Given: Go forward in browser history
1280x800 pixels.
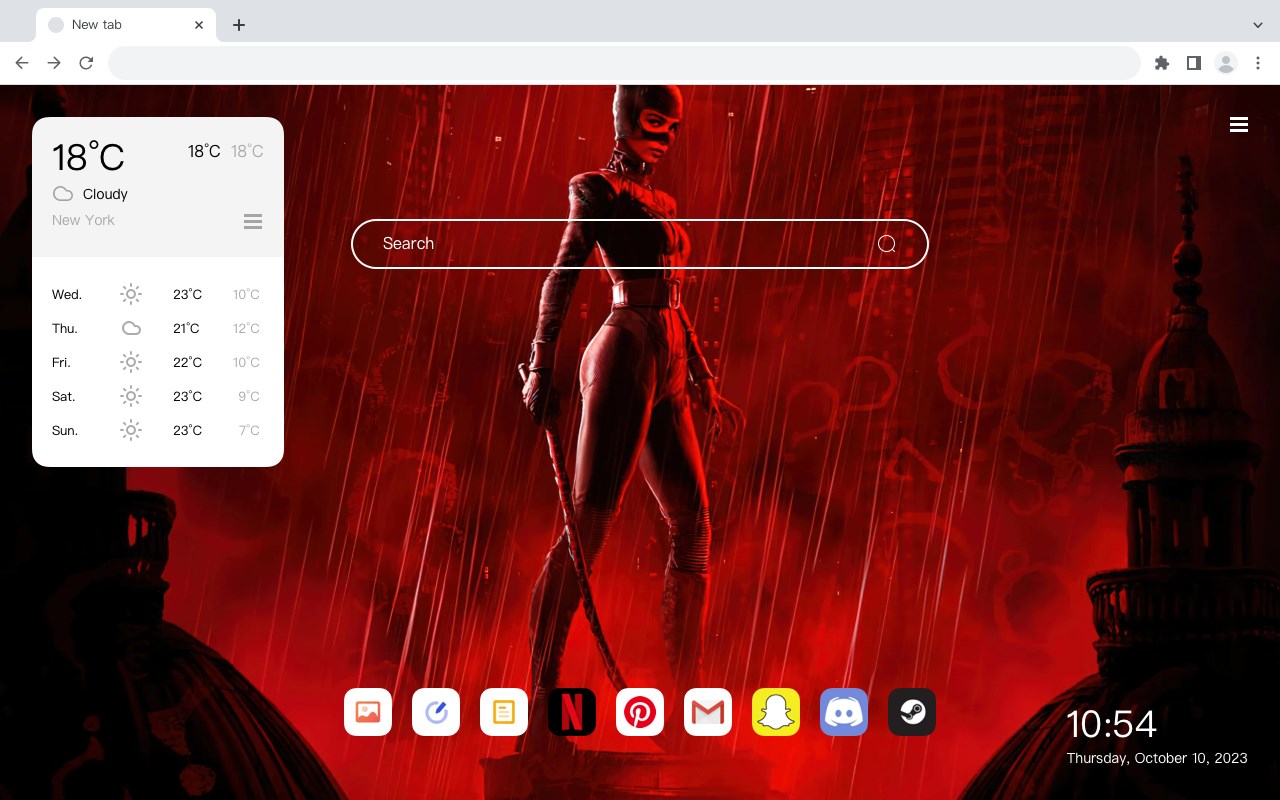Looking at the screenshot, I should pyautogui.click(x=54, y=63).
